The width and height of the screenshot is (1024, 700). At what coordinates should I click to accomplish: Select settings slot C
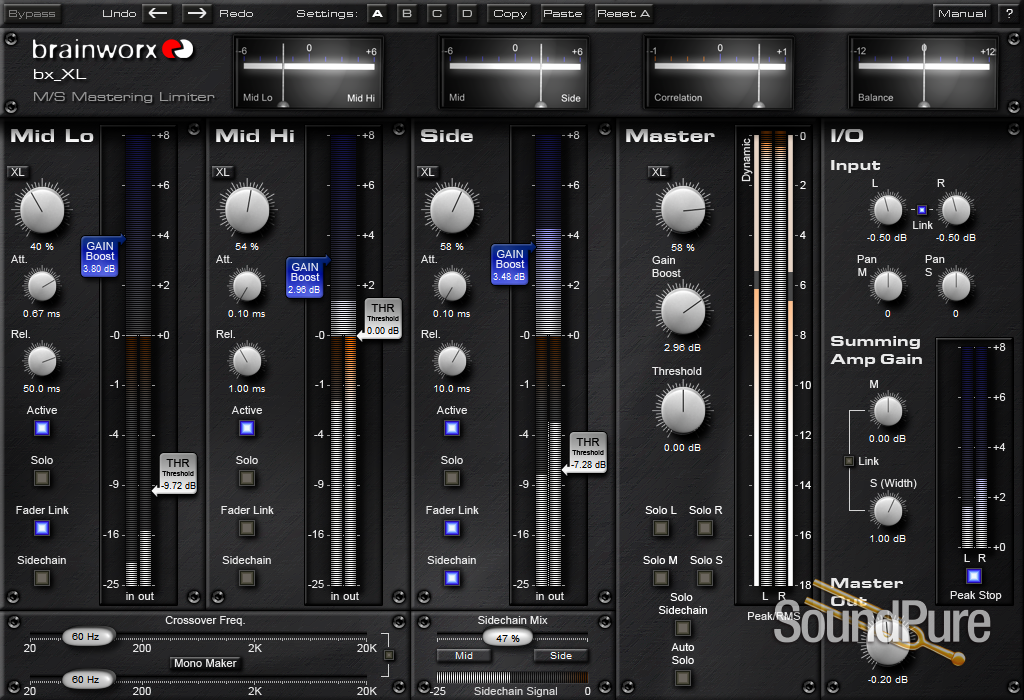pyautogui.click(x=437, y=13)
